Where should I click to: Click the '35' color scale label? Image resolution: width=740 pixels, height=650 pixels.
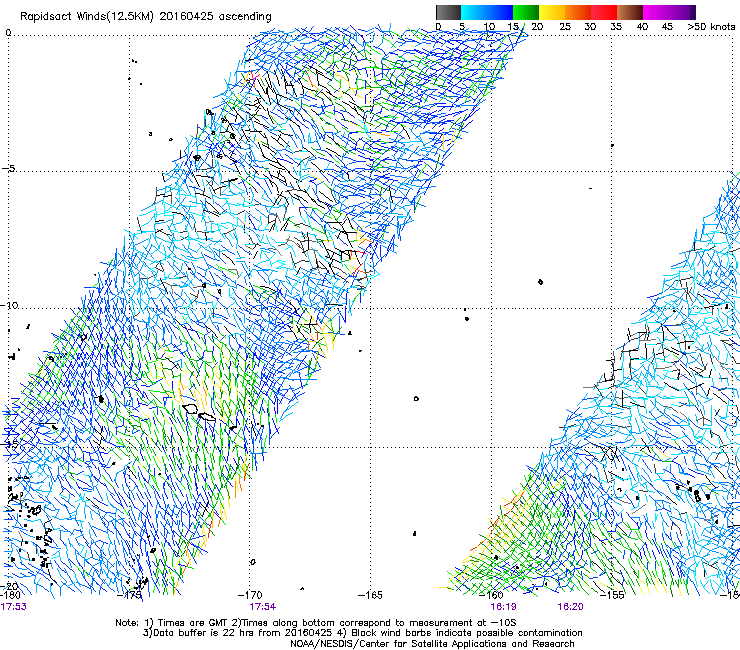tap(616, 26)
